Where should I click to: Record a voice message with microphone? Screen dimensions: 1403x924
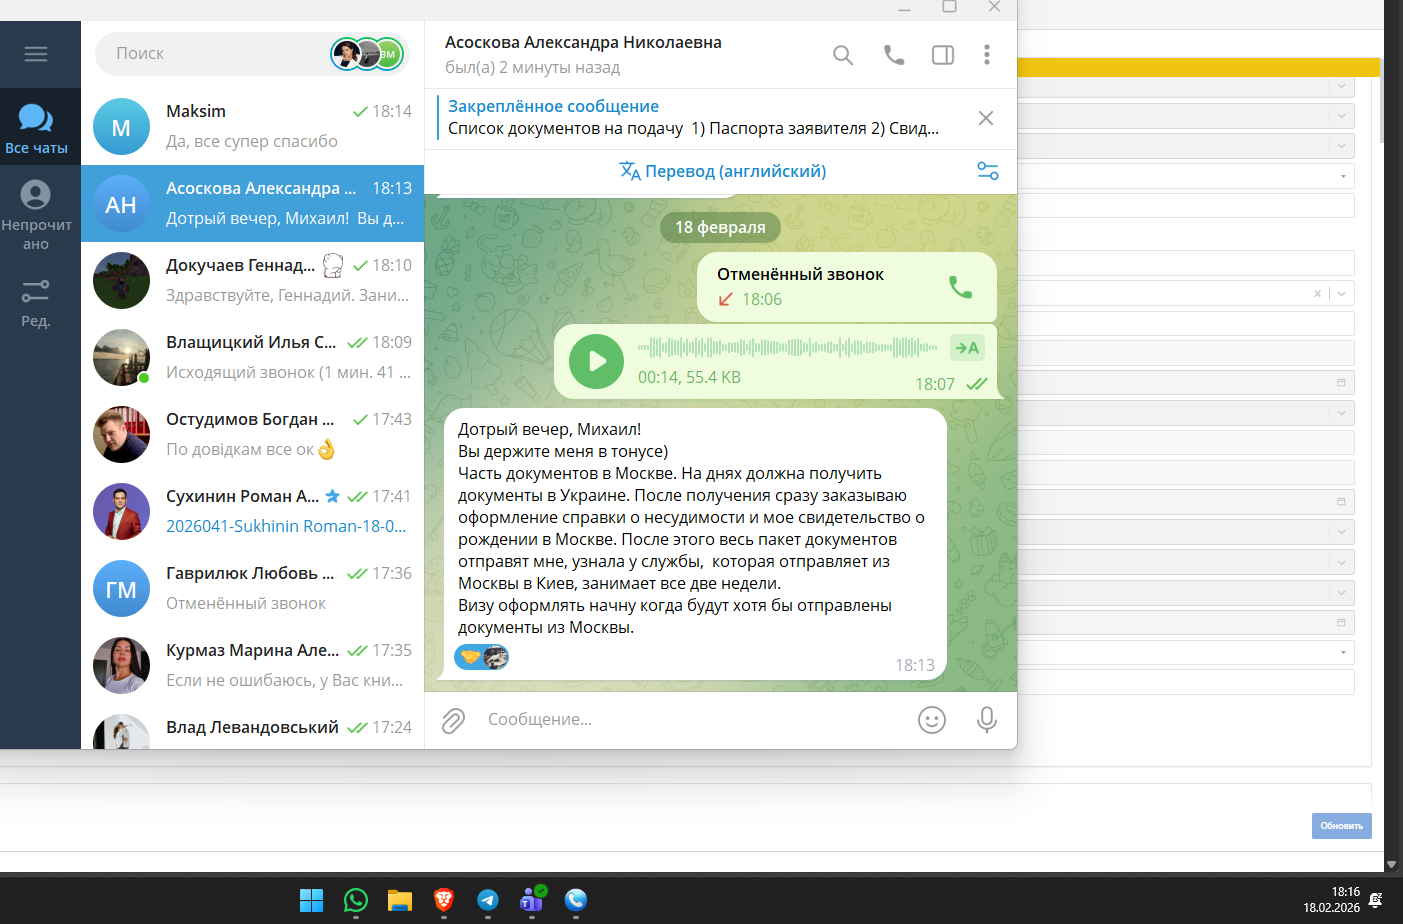coord(987,720)
